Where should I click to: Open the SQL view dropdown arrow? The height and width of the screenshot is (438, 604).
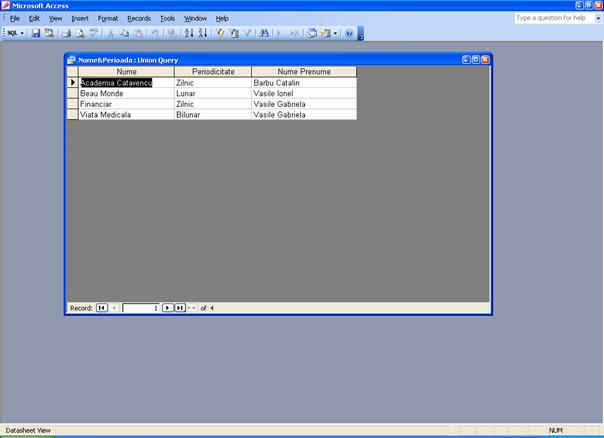(23, 33)
